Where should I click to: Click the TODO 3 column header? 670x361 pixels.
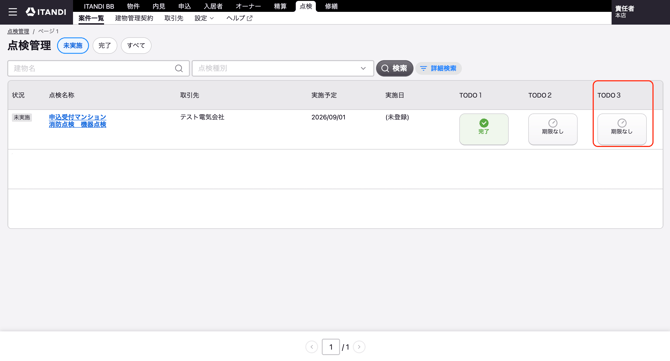click(x=609, y=95)
